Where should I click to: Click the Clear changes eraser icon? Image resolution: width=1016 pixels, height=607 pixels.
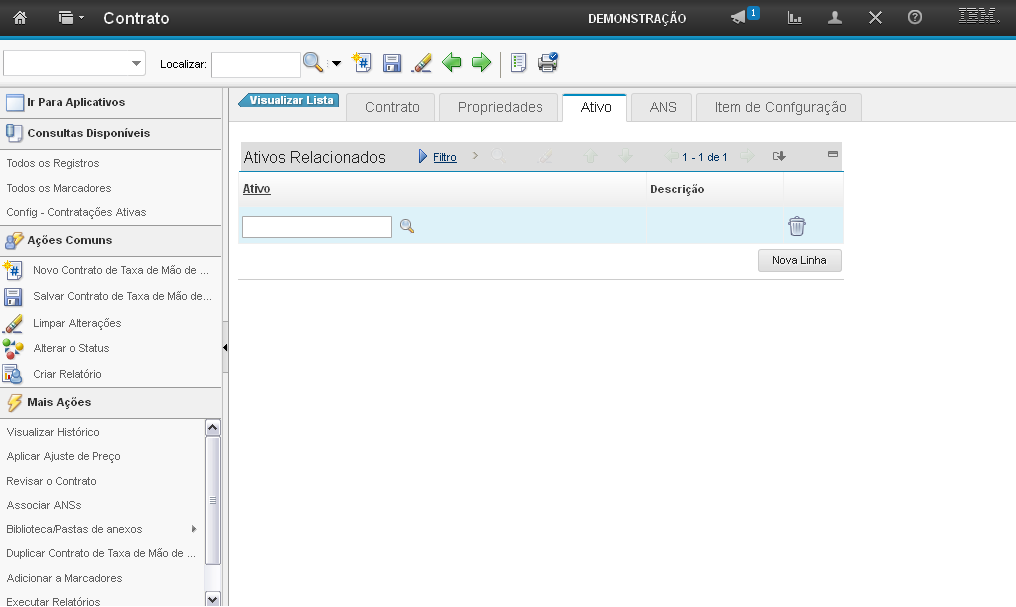coord(422,63)
